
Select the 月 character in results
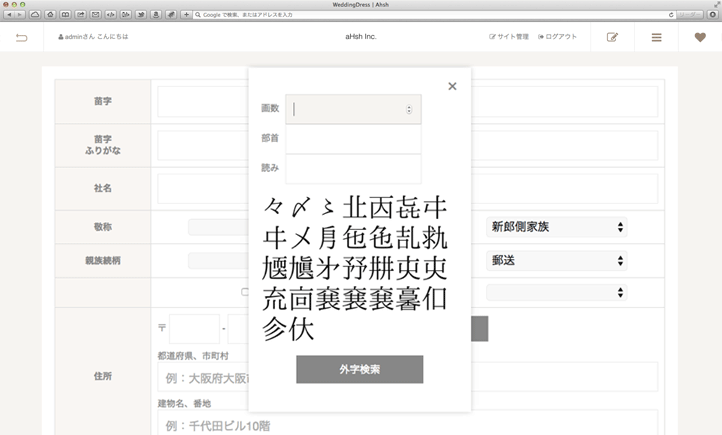point(327,238)
